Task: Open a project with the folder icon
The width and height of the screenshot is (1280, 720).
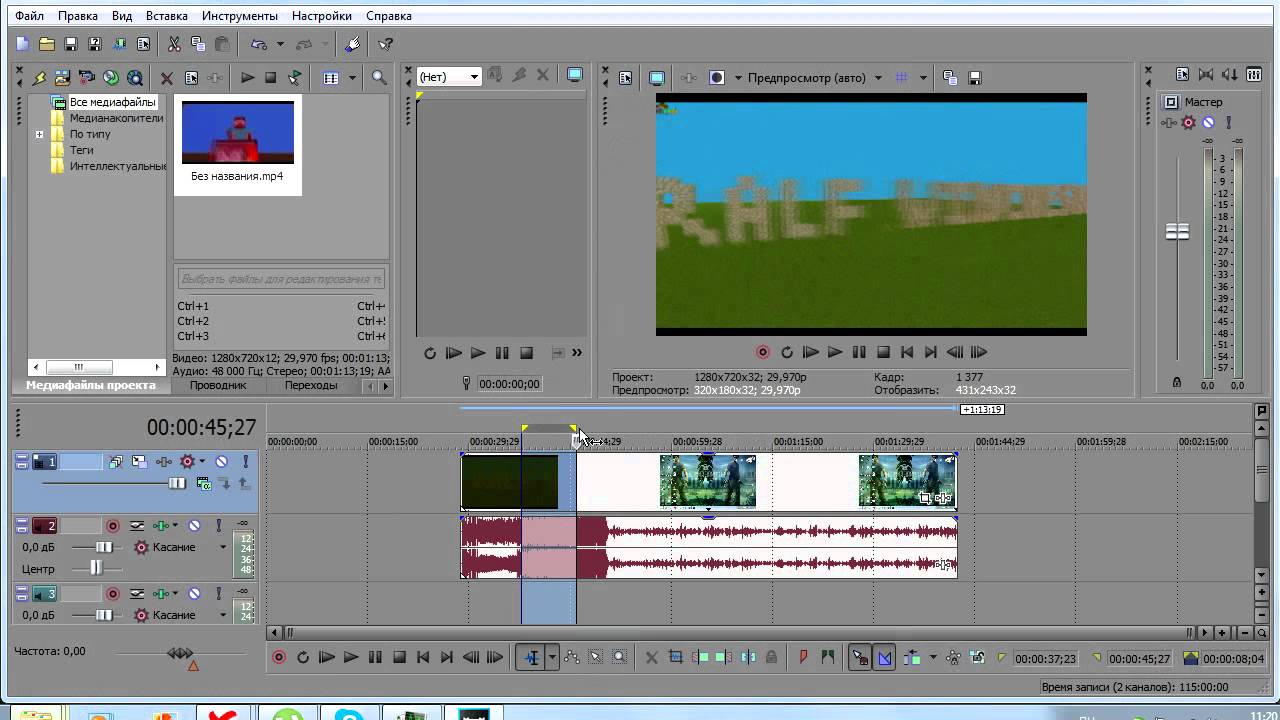Action: point(47,44)
